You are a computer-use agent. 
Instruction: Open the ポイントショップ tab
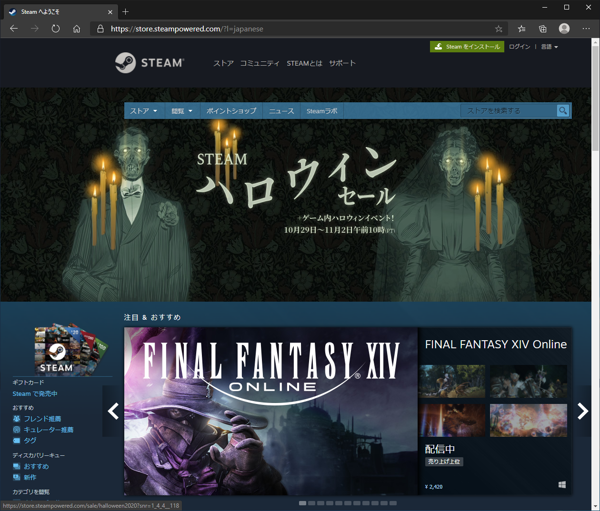click(x=231, y=111)
